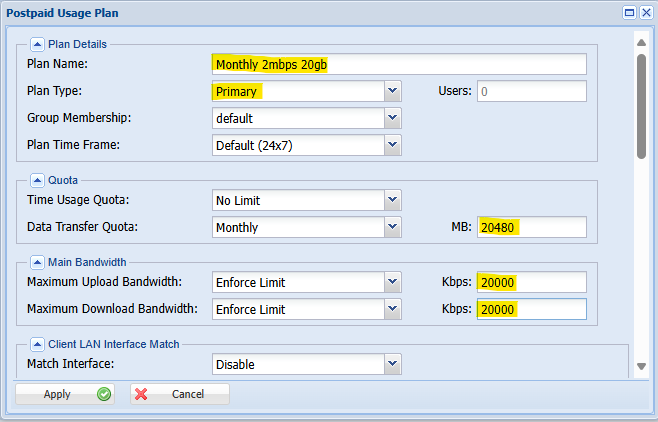The image size is (658, 422).
Task: Collapse the Main Bandwidth section
Action: (37, 263)
